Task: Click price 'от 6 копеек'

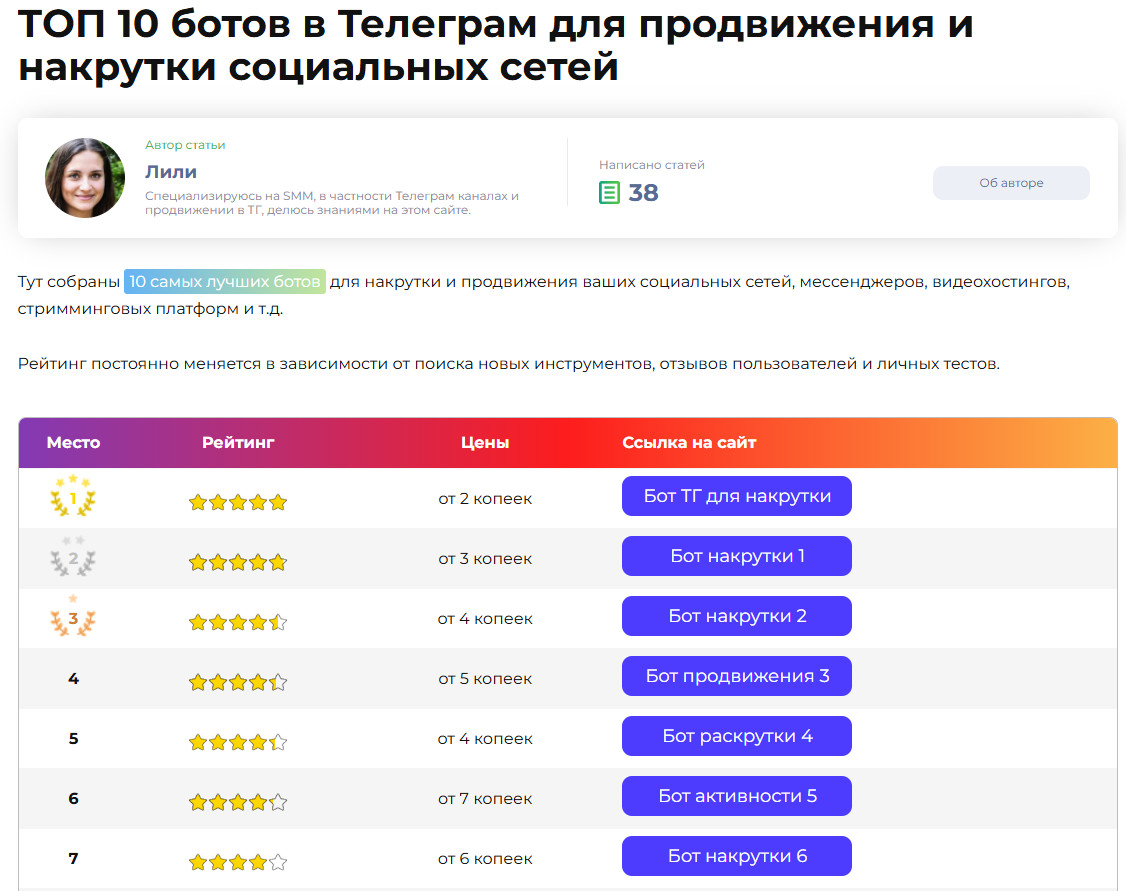Action: coord(485,859)
